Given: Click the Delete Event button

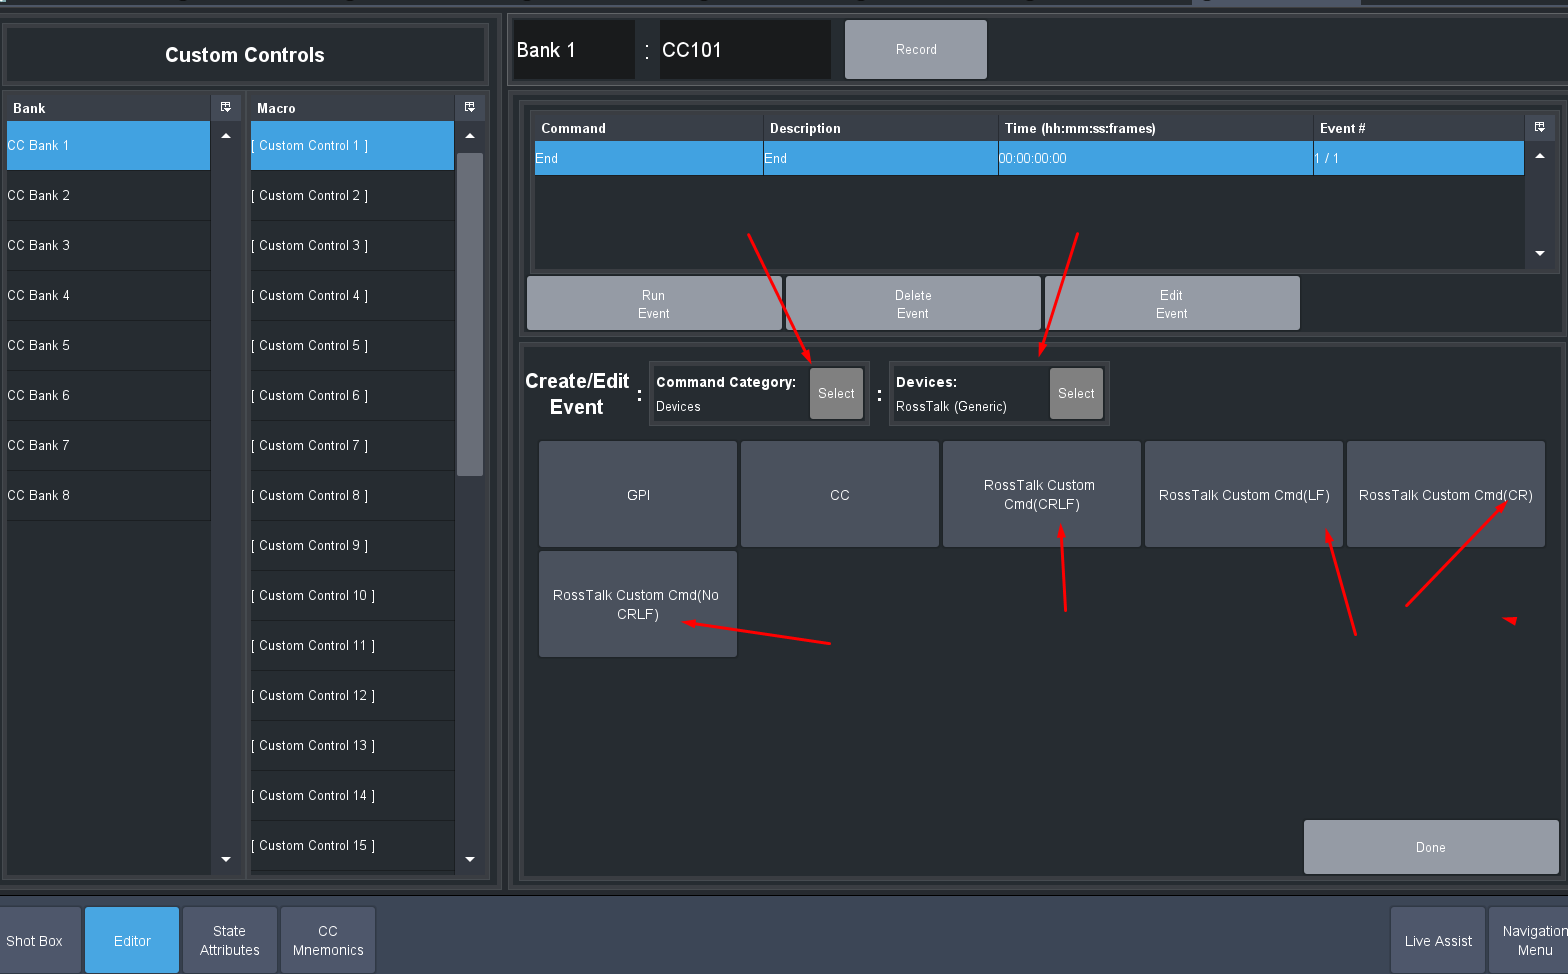Looking at the screenshot, I should coord(913,304).
